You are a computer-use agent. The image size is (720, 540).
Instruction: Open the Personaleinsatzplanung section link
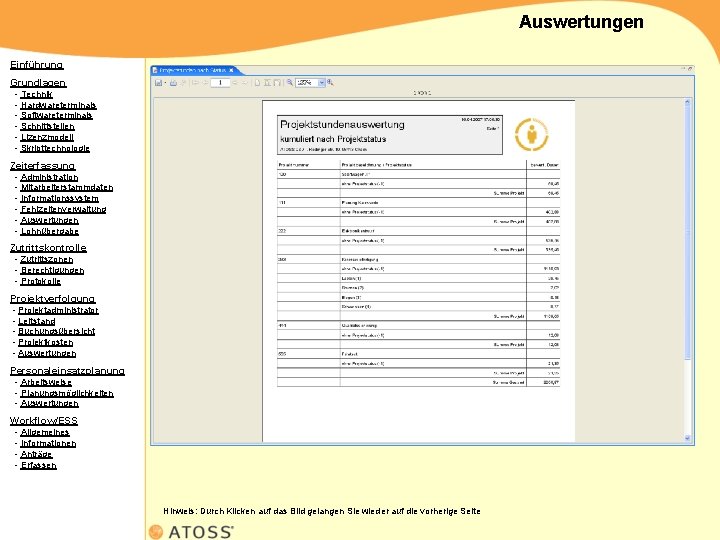68,371
